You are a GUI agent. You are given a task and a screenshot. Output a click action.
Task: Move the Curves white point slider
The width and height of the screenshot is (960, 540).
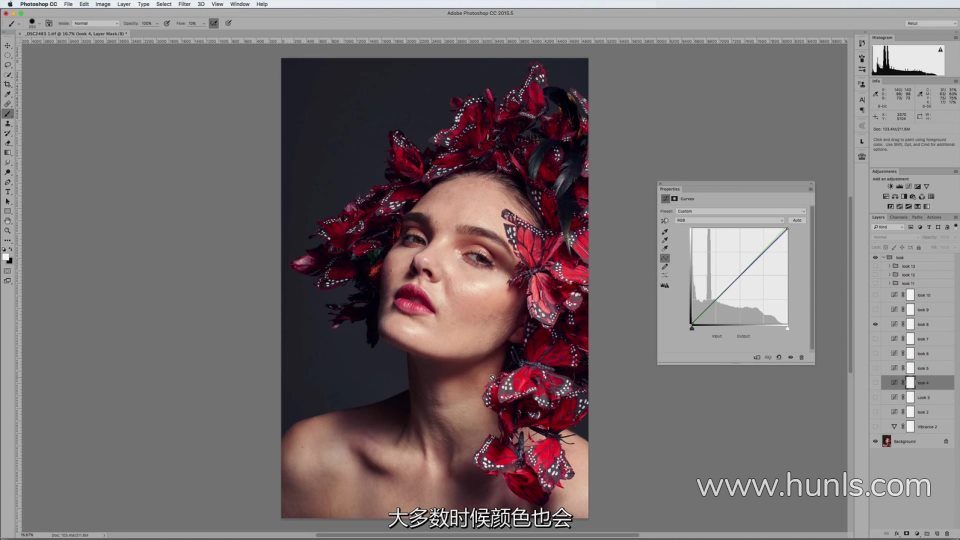pos(787,329)
